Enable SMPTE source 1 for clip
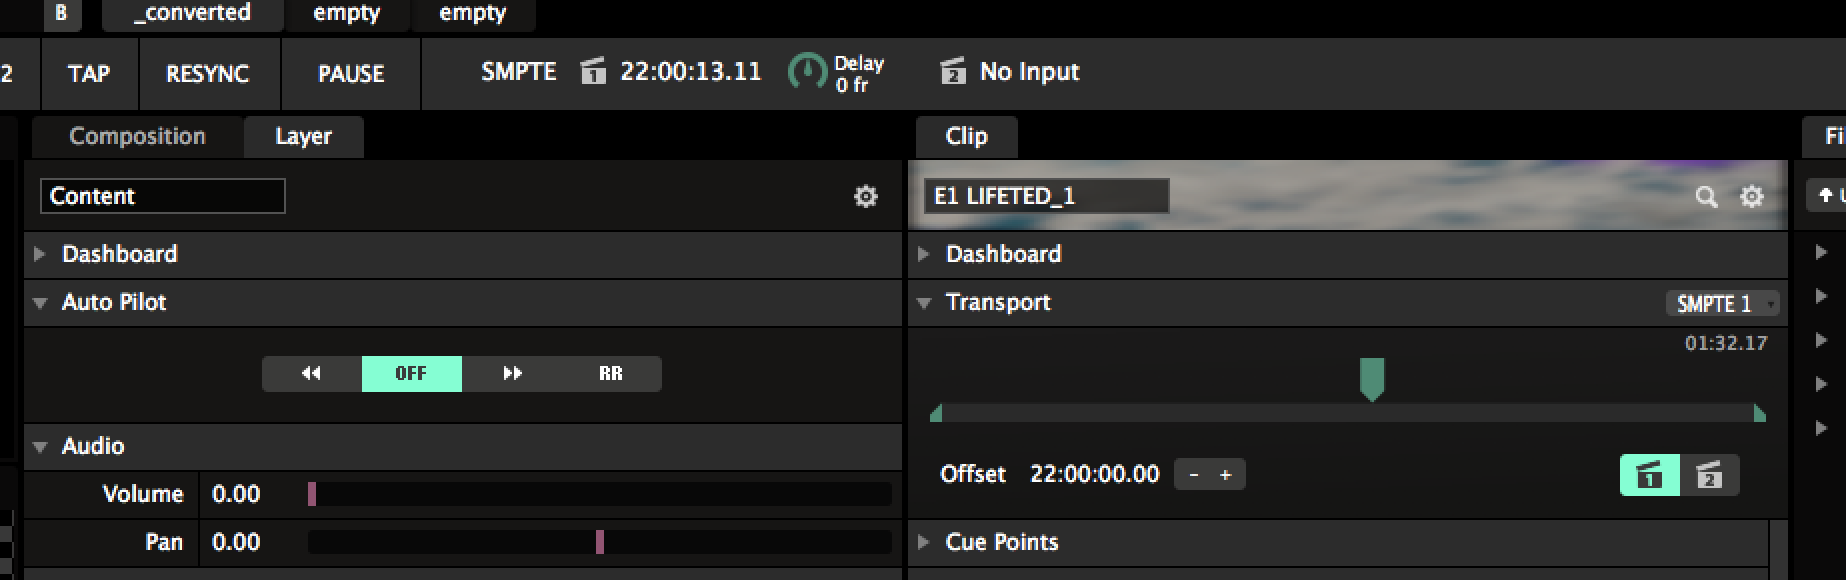Viewport: 1846px width, 580px height. [x=1649, y=475]
